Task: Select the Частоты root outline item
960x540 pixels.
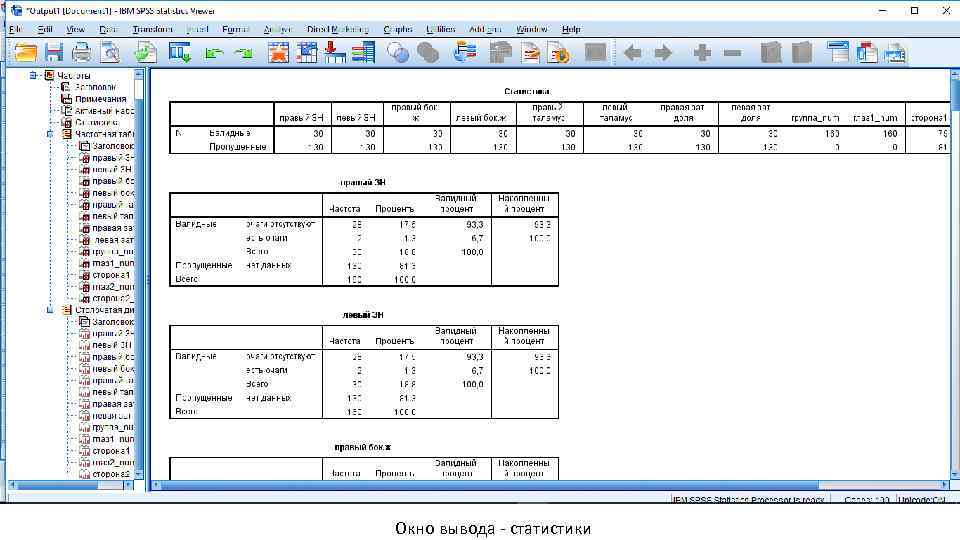Action: coord(73,75)
